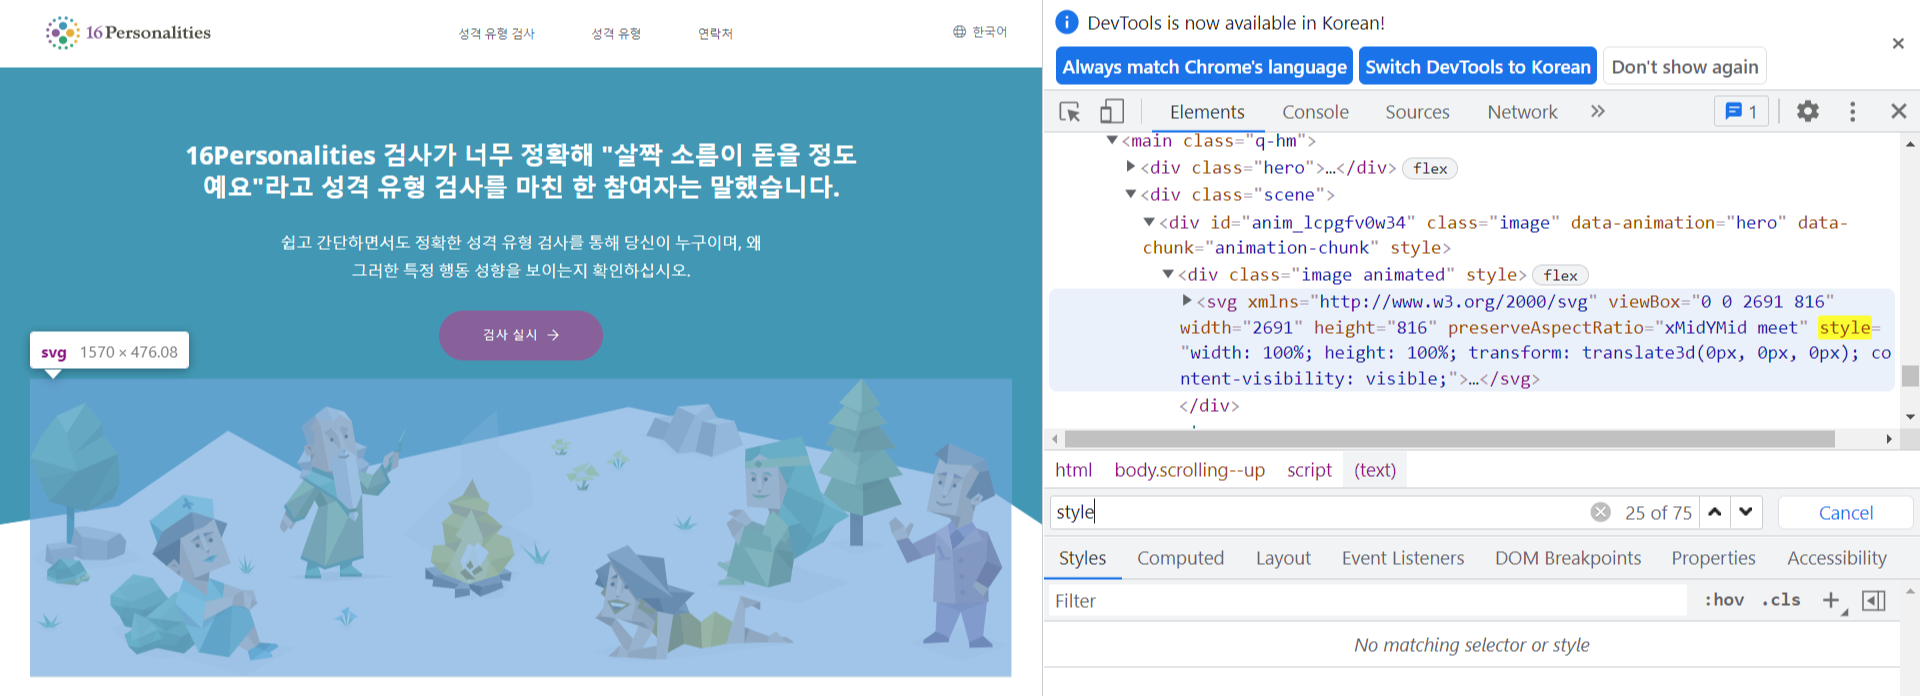Click the styles Filter input
Image resolution: width=1920 pixels, height=696 pixels.
1368,601
